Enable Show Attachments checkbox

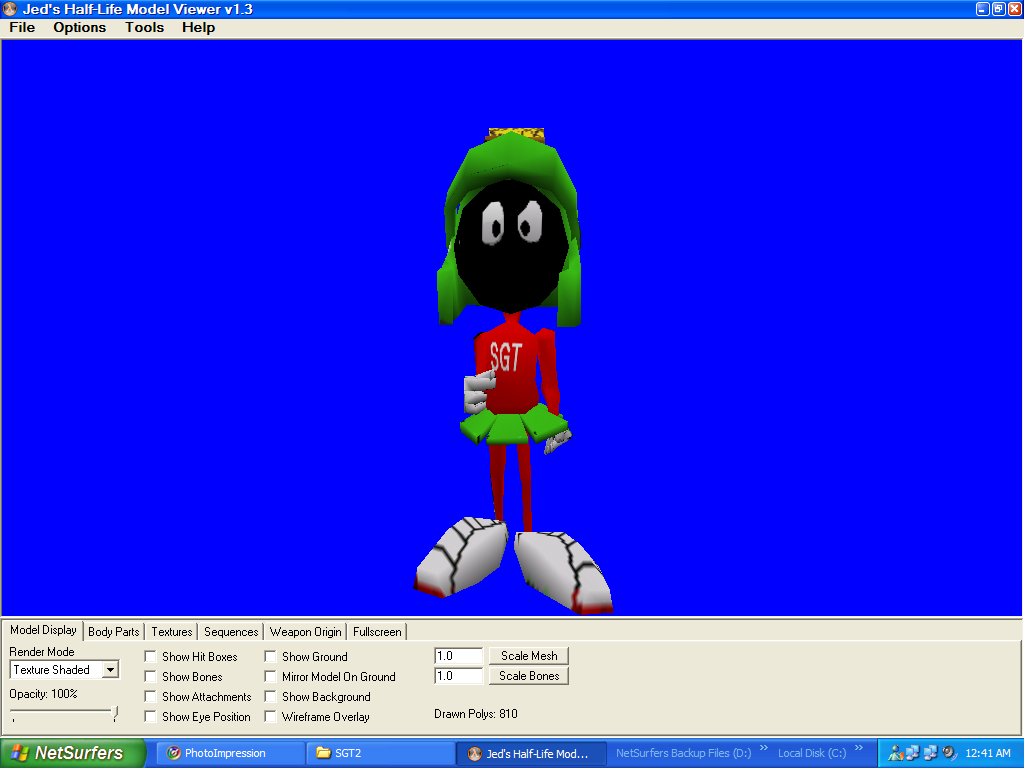point(150,696)
